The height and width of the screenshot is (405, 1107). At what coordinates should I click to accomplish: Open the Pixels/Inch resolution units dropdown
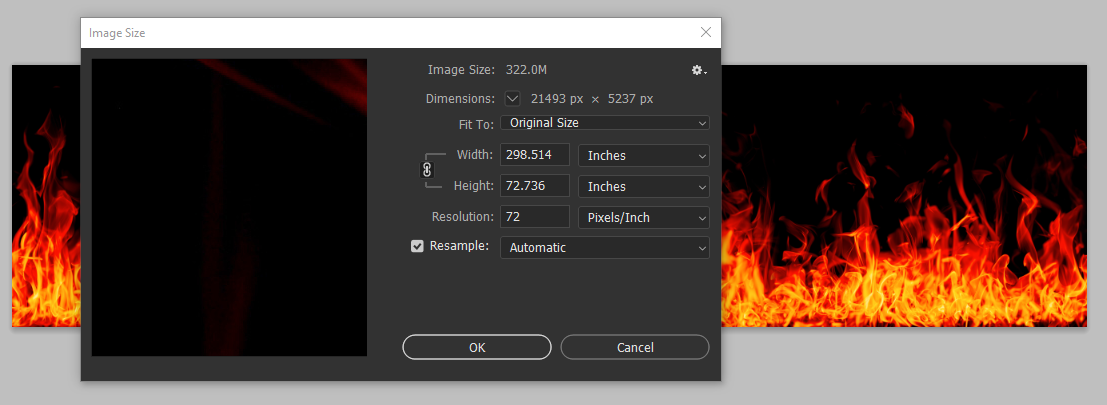pos(643,217)
